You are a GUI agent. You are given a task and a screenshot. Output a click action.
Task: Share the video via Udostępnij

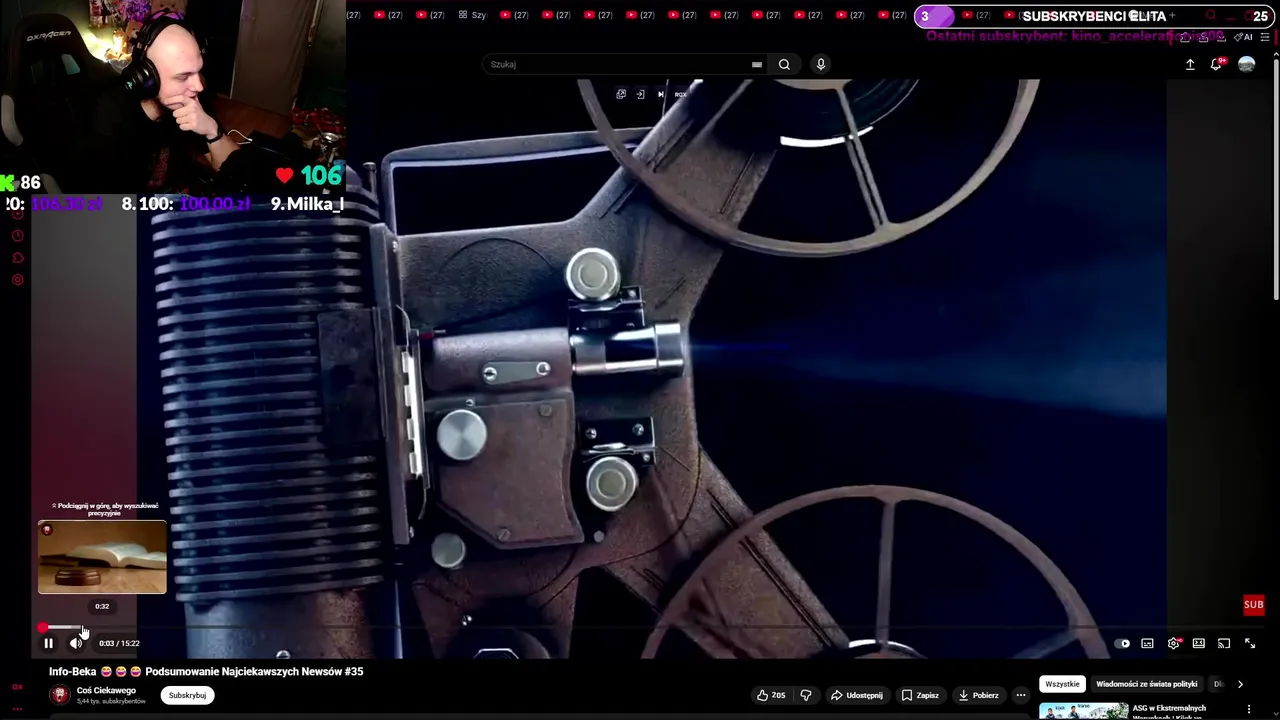coord(856,695)
